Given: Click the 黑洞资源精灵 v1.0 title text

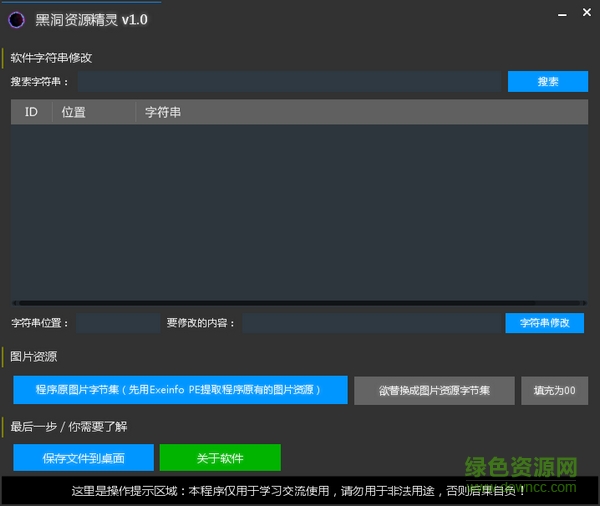Looking at the screenshot, I should (91, 20).
